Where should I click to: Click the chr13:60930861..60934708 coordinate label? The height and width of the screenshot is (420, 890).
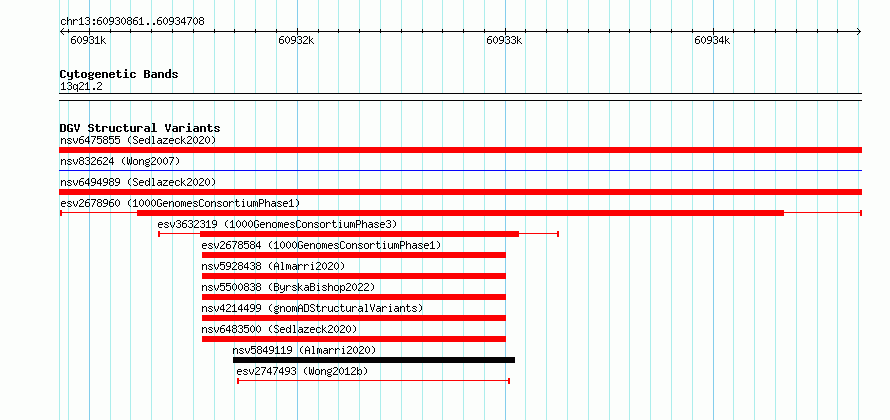coord(132,22)
